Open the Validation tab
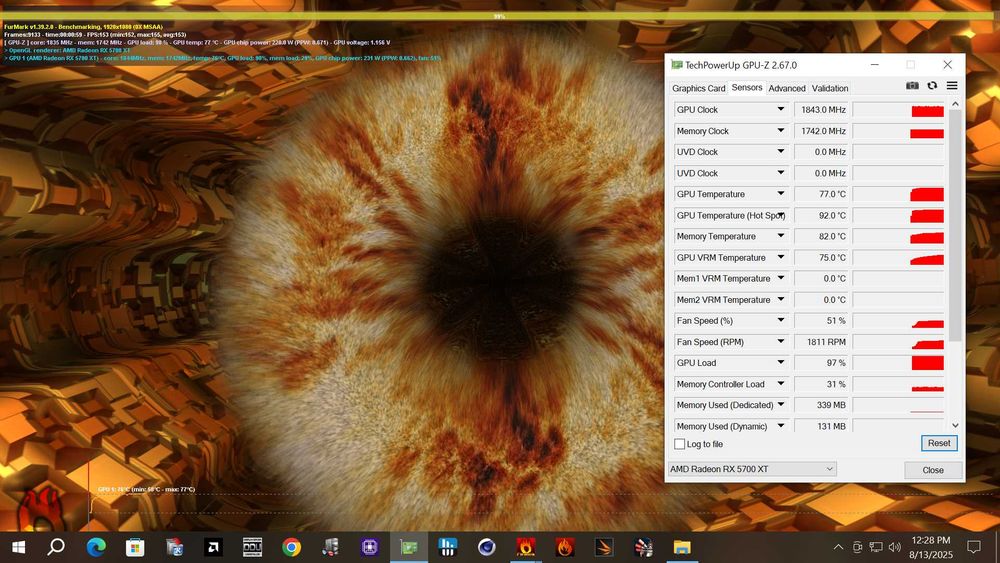The image size is (1000, 563). (830, 88)
